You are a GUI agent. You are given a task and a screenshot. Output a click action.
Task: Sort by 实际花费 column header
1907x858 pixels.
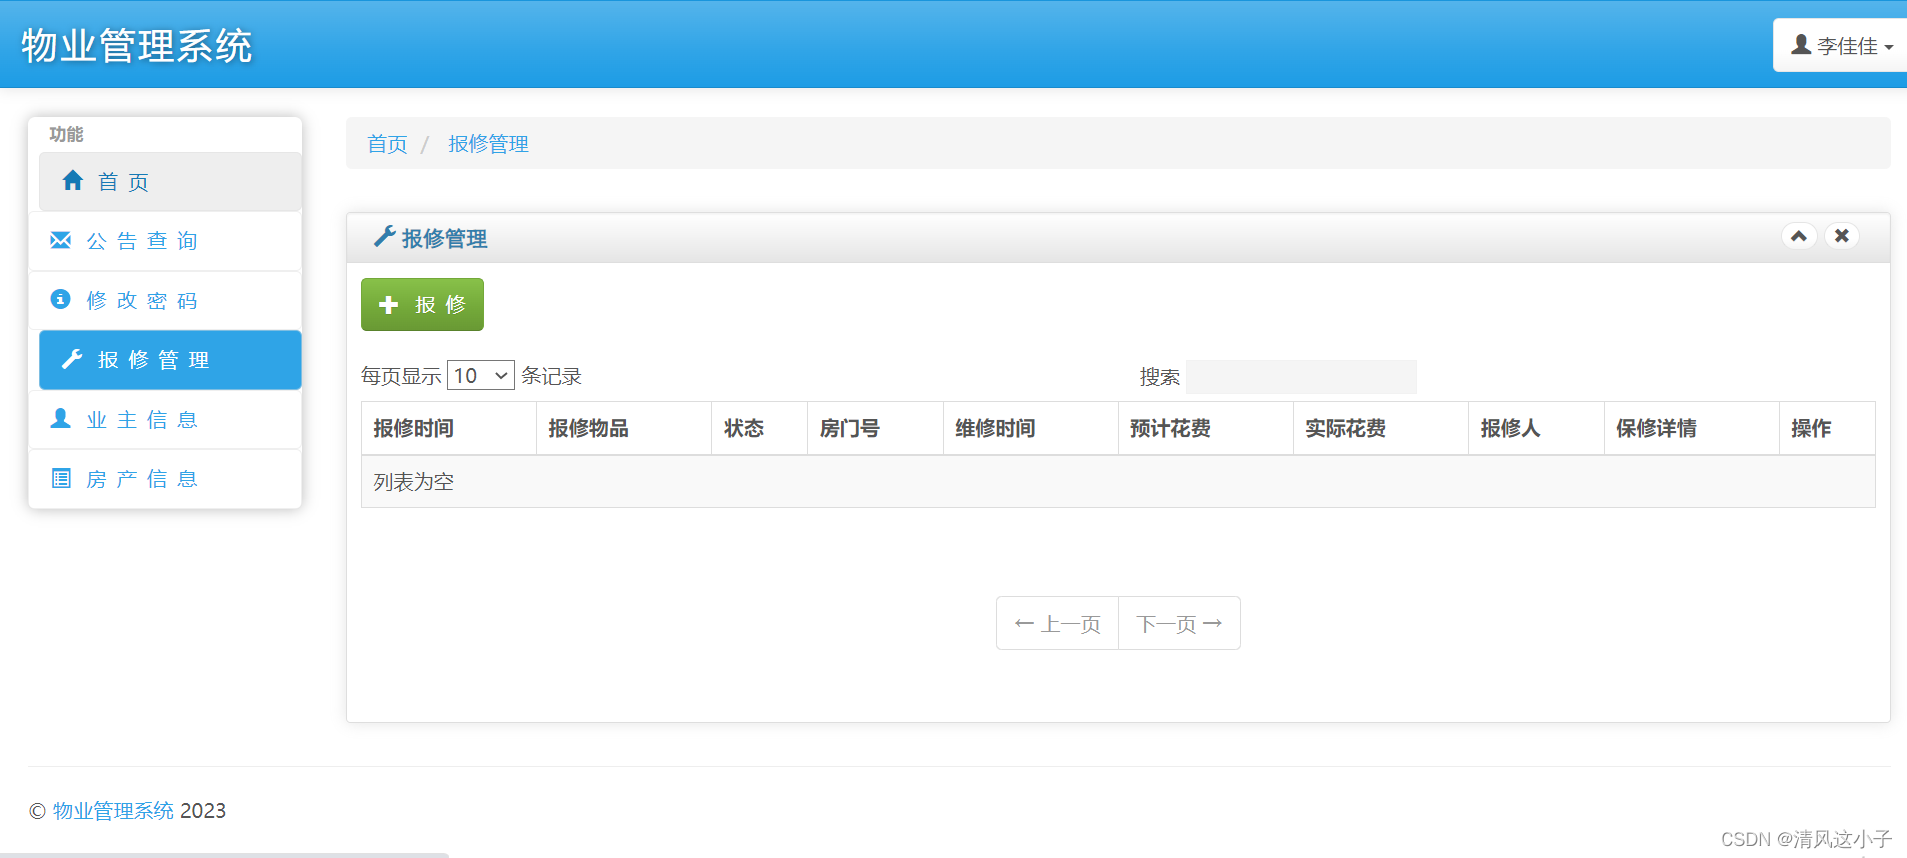coord(1381,428)
